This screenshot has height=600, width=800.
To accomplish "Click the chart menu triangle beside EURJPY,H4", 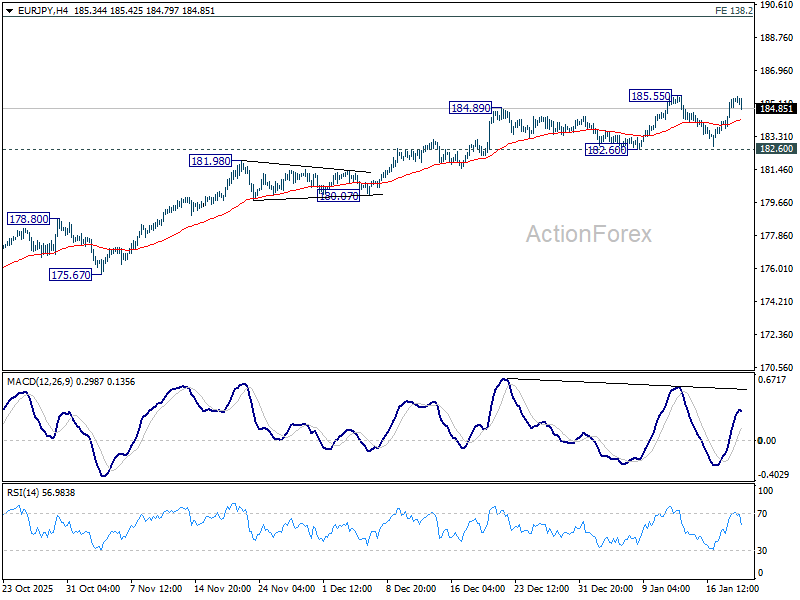I will pos(9,11).
